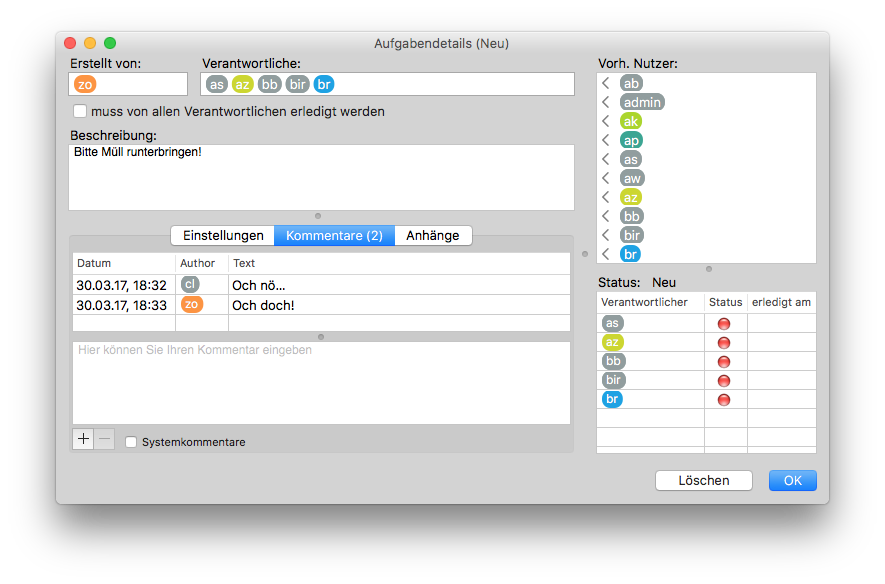885x584 pixels.
Task: Click 'as' badge in status table
Action: point(612,323)
